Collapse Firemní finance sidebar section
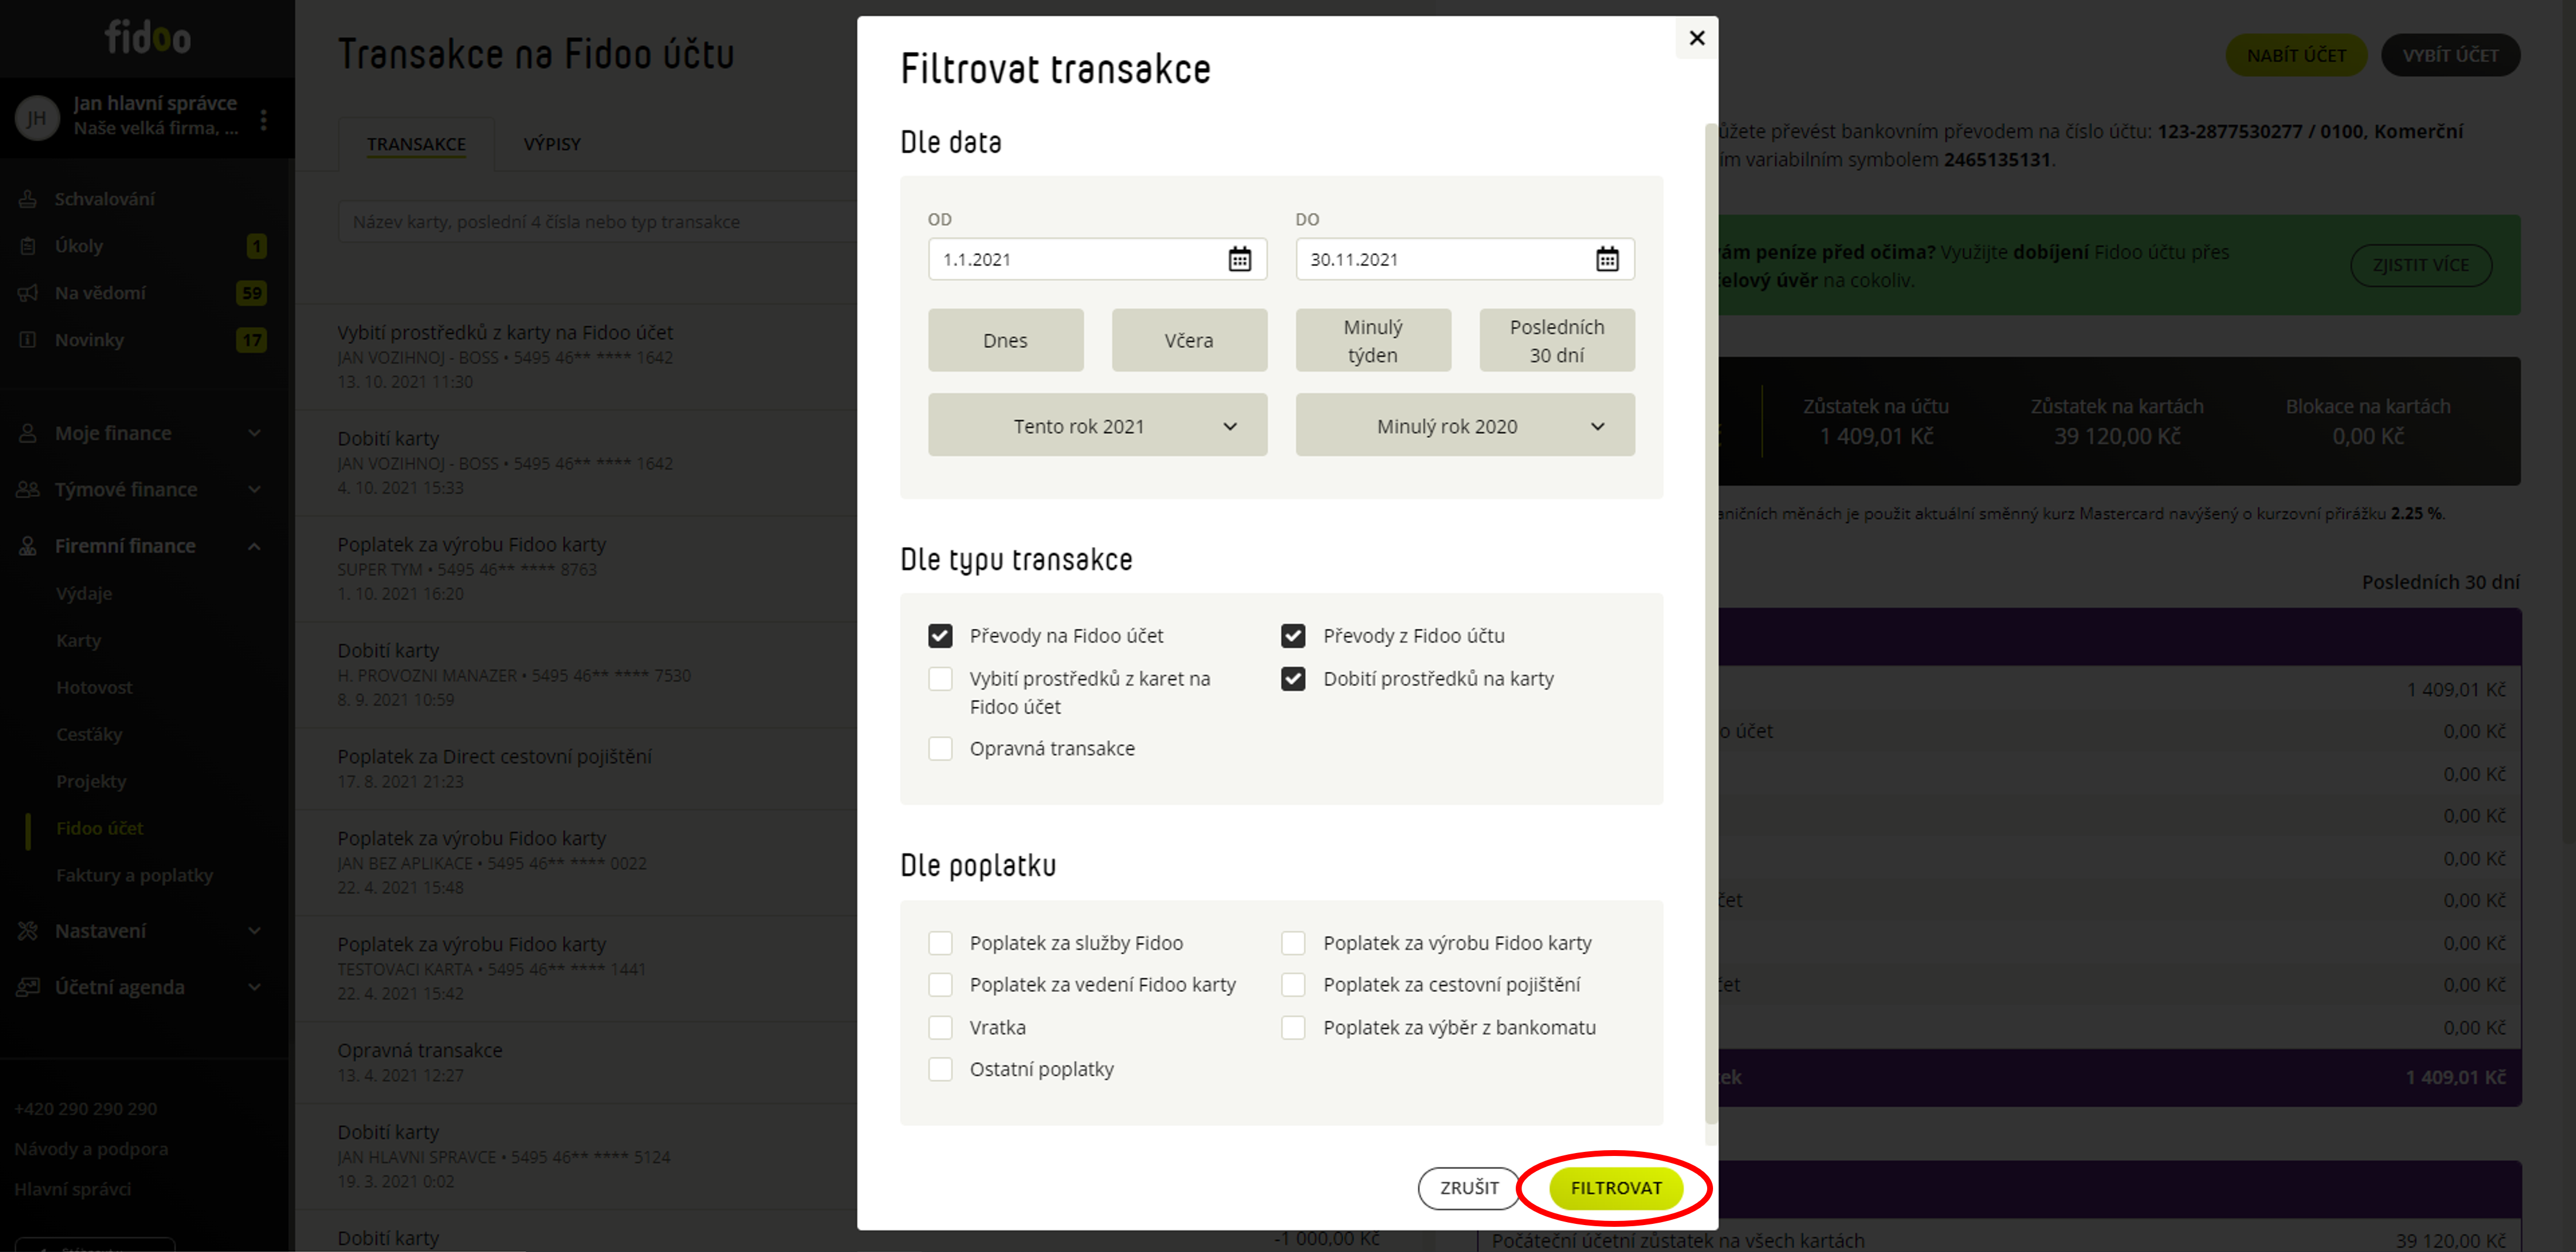The image size is (2576, 1252). coord(254,546)
